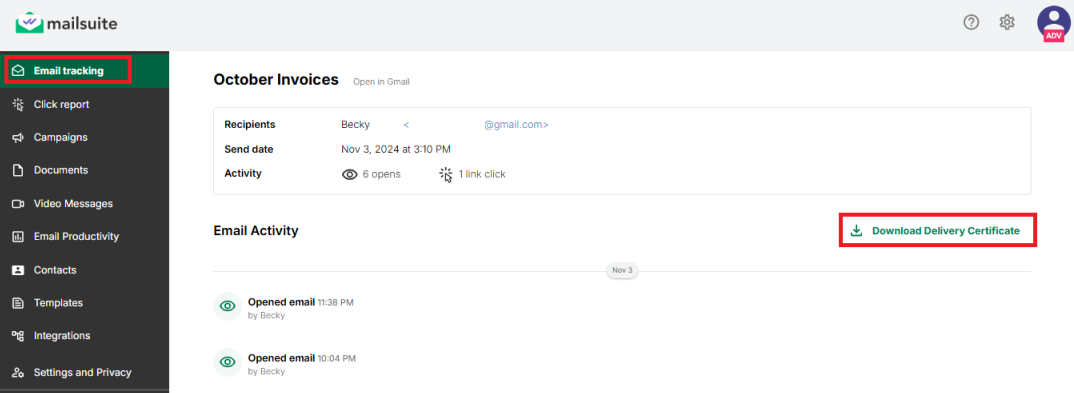Click the Integrations icon in sidebar

18,335
